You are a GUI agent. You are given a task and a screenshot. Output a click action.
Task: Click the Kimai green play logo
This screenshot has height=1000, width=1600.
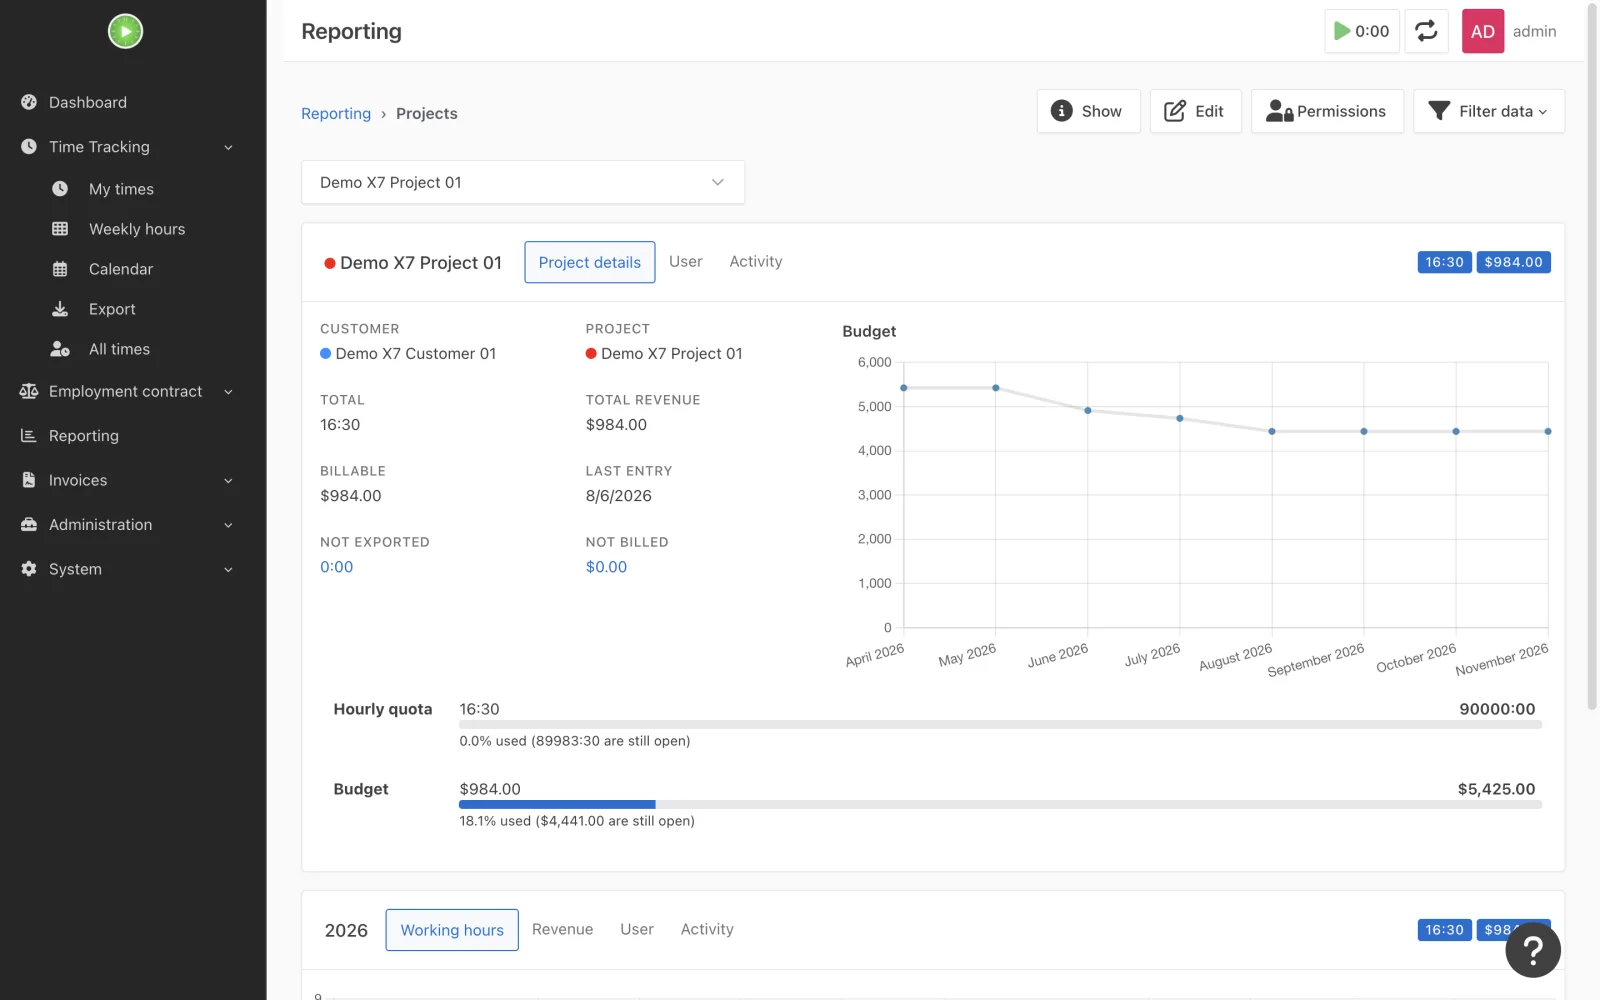click(x=125, y=31)
